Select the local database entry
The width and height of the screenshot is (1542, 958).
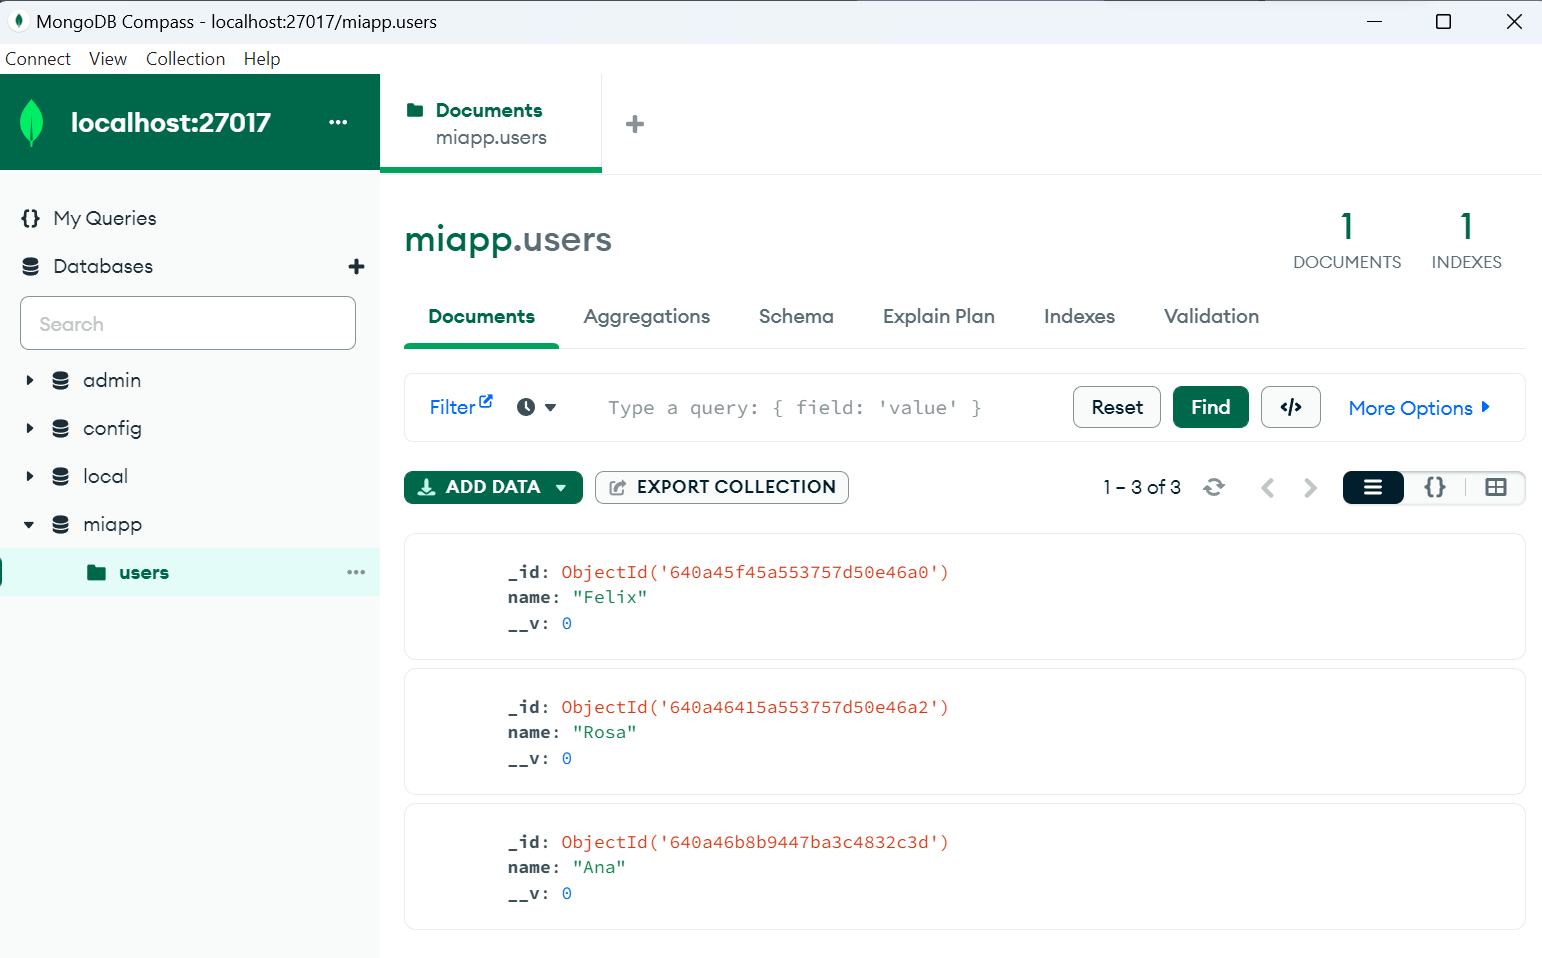tap(105, 476)
